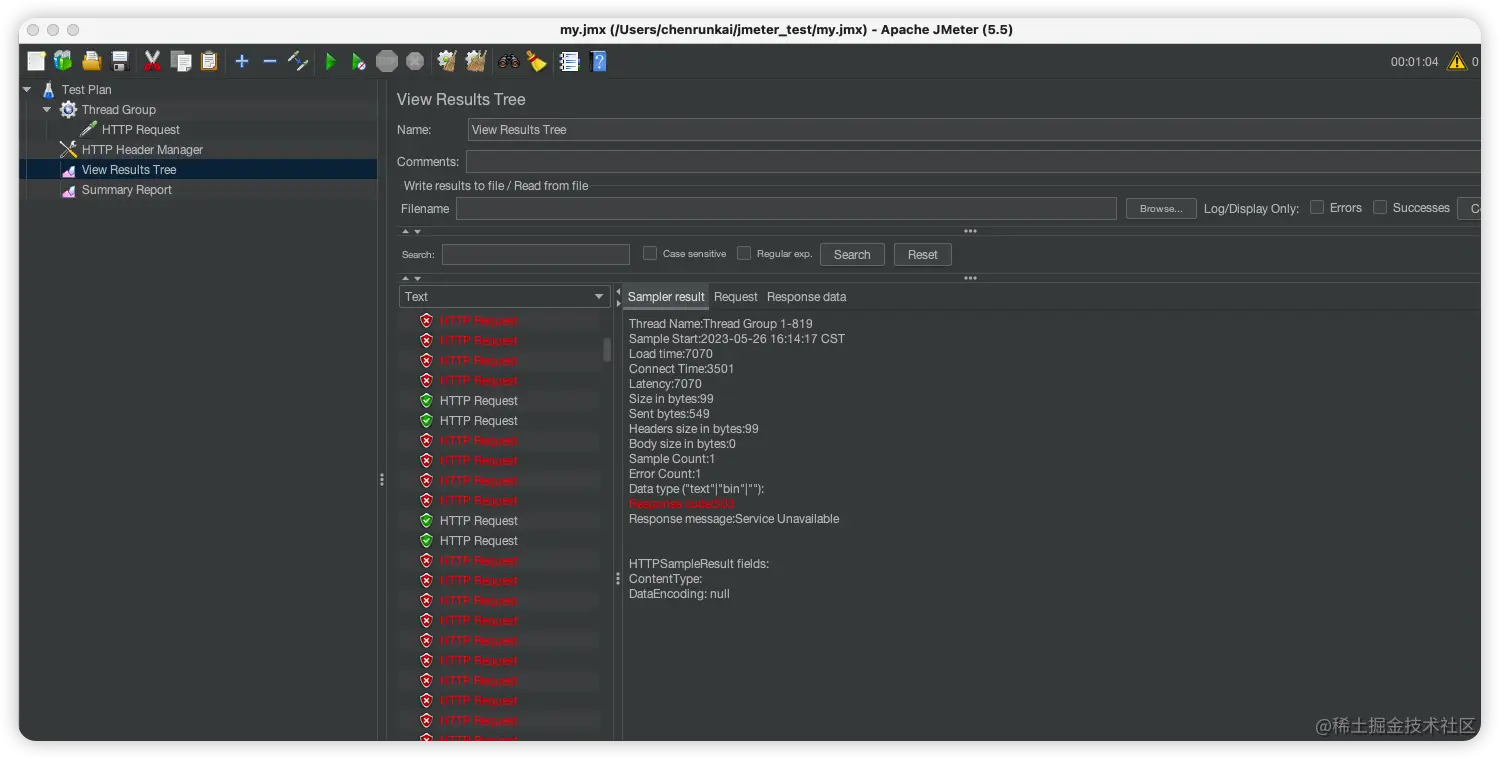The height and width of the screenshot is (759, 1499).
Task: Collapse the Thread Group tree node
Action: [x=47, y=110]
